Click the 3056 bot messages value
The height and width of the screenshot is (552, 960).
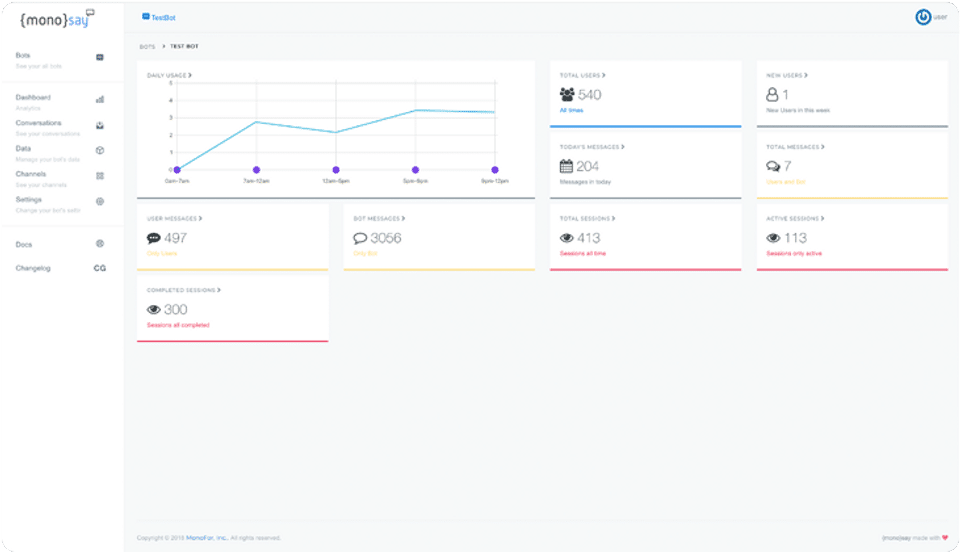(386, 238)
